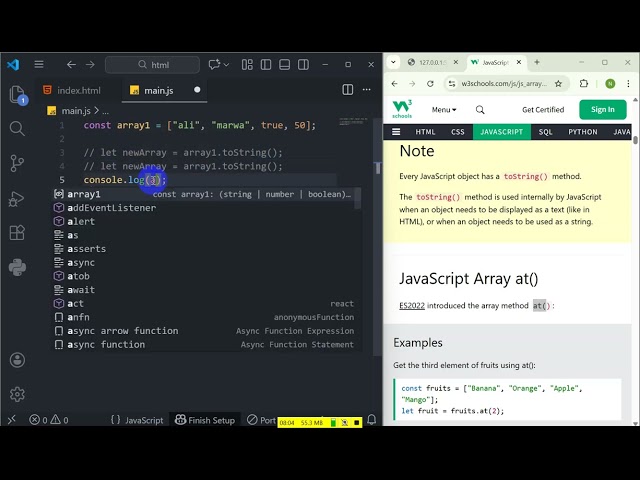Expand the breadcrumb ellipsis after main.js

(105, 111)
